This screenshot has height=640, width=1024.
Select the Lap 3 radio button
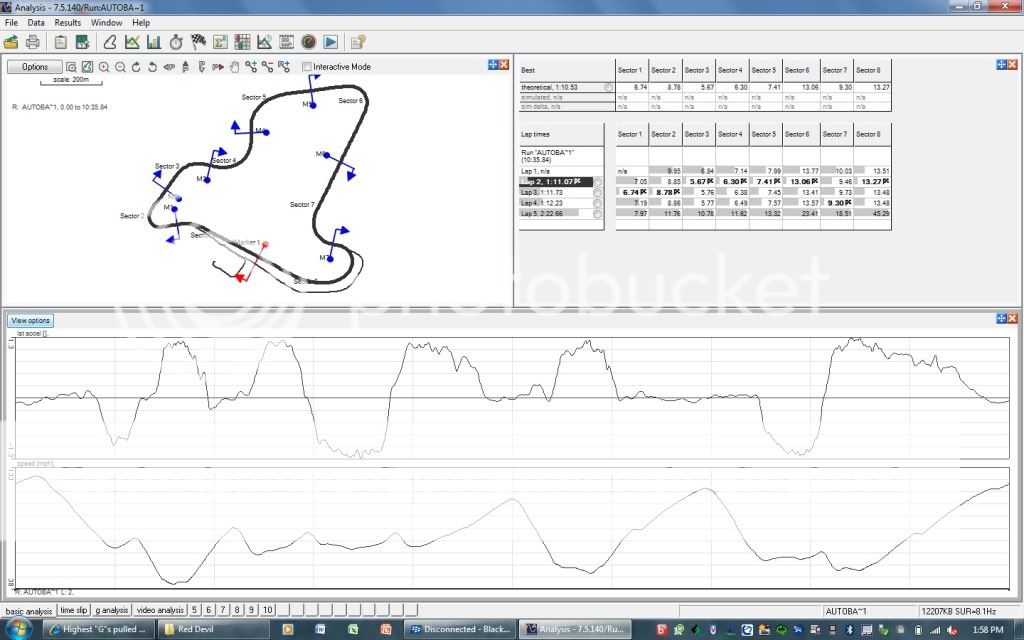tap(597, 192)
